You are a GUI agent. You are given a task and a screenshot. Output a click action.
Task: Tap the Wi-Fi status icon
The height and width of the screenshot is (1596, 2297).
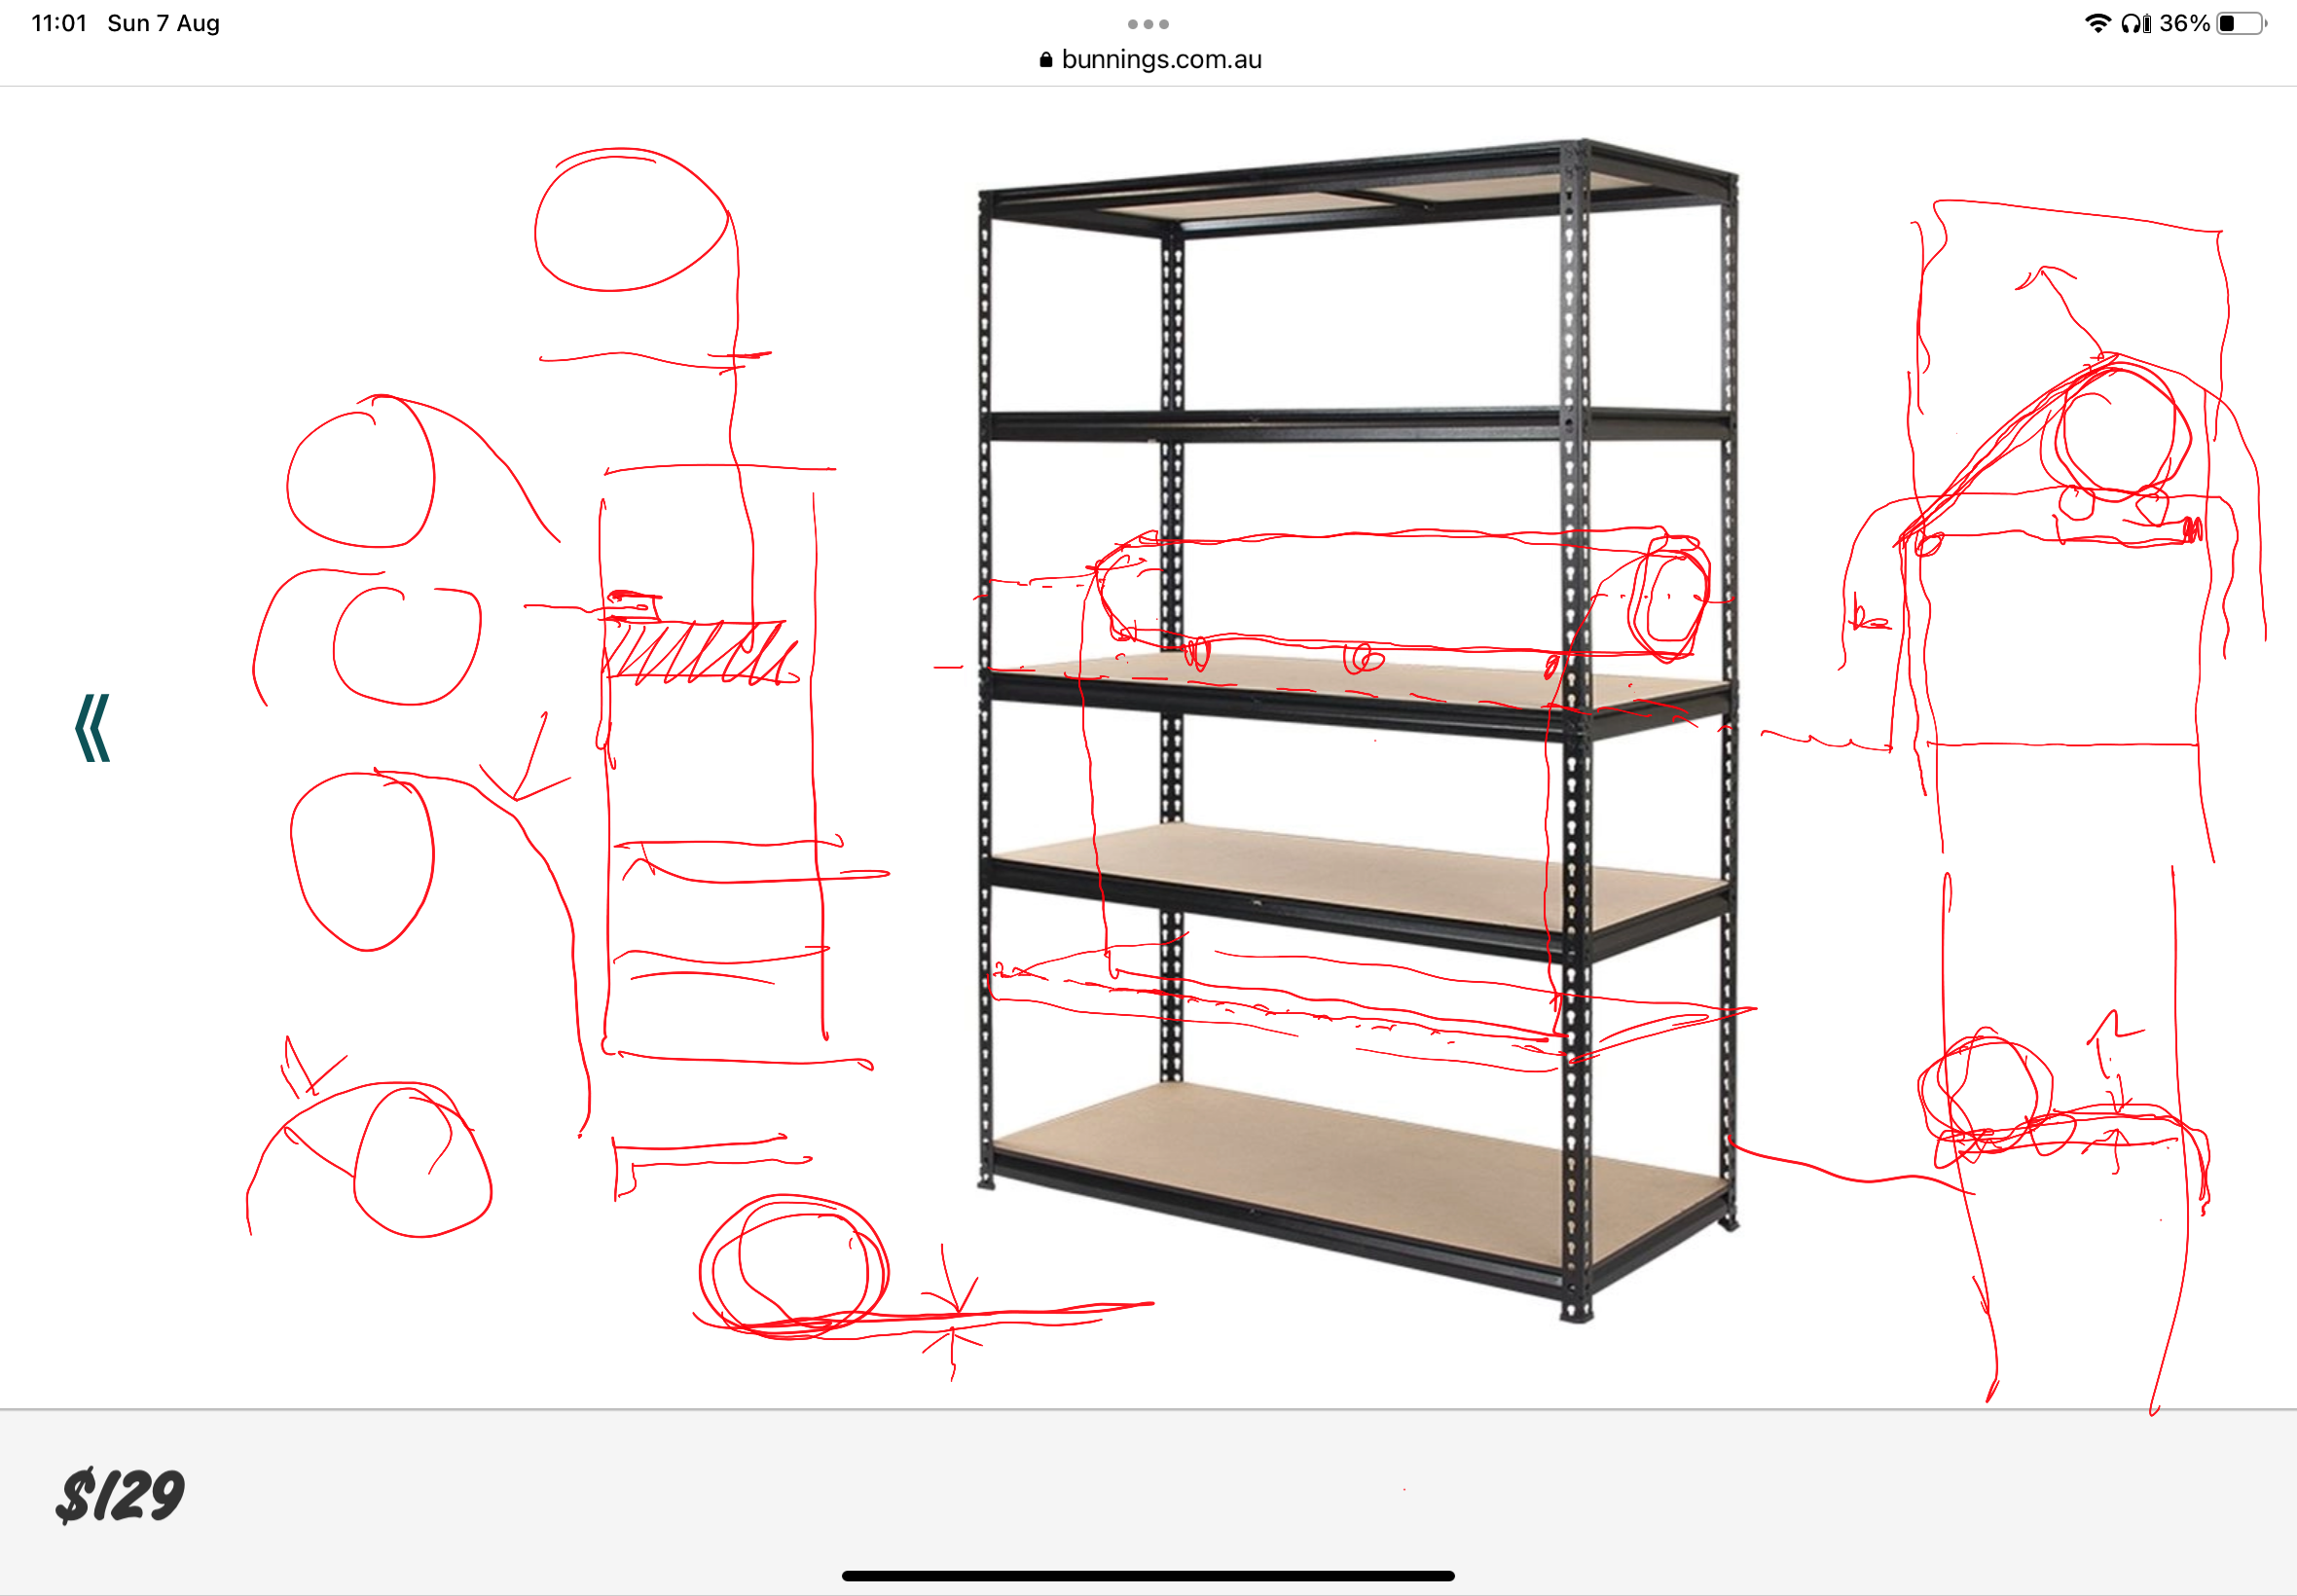[x=2097, y=23]
